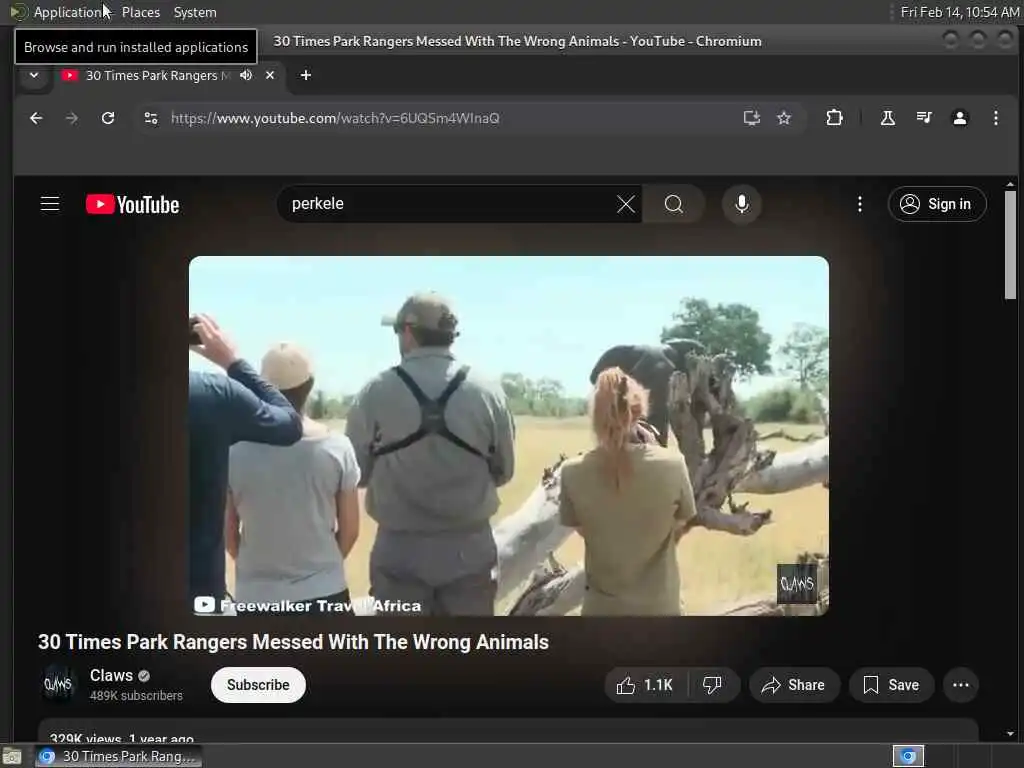Click '489K subscribers' text
Screen dimensions: 1024x768
pos(136,696)
